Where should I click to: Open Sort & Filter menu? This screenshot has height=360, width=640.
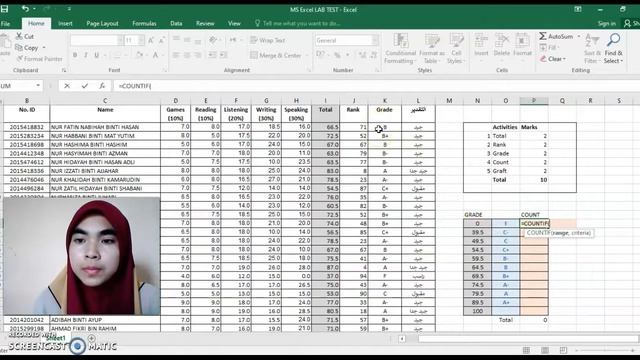click(x=592, y=49)
